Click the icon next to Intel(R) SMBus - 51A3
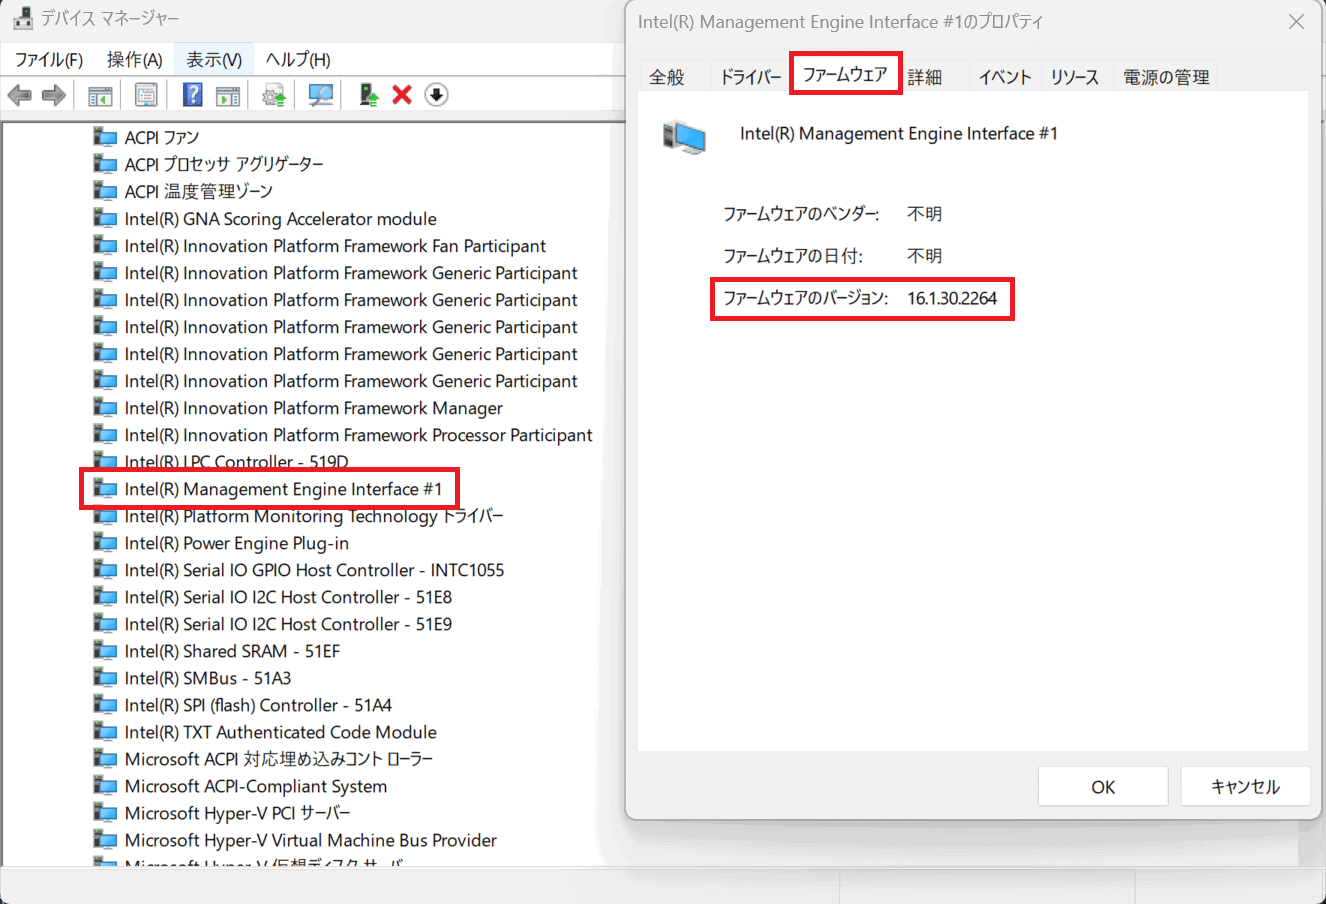The height and width of the screenshot is (904, 1326). [x=105, y=677]
